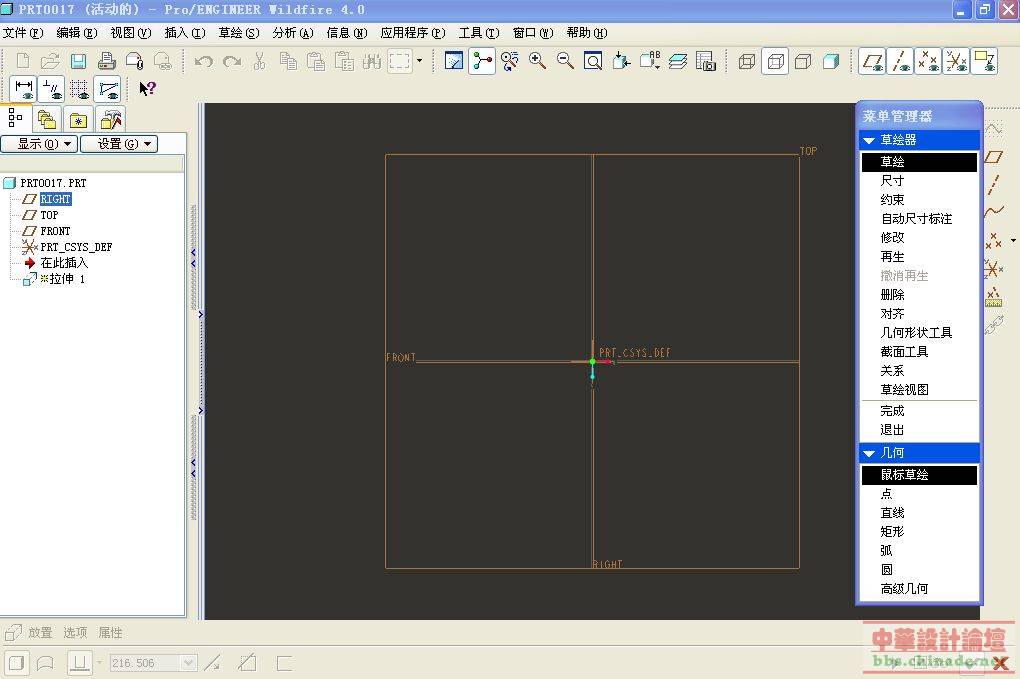Open the 视图 menu
Image resolution: width=1020 pixels, height=679 pixels.
(x=131, y=33)
